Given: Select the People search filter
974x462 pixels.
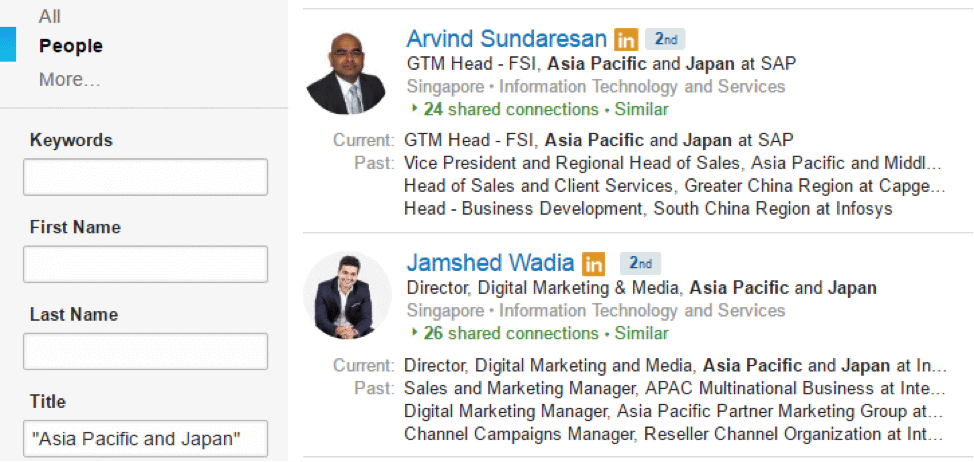Looking at the screenshot, I should pyautogui.click(x=70, y=46).
